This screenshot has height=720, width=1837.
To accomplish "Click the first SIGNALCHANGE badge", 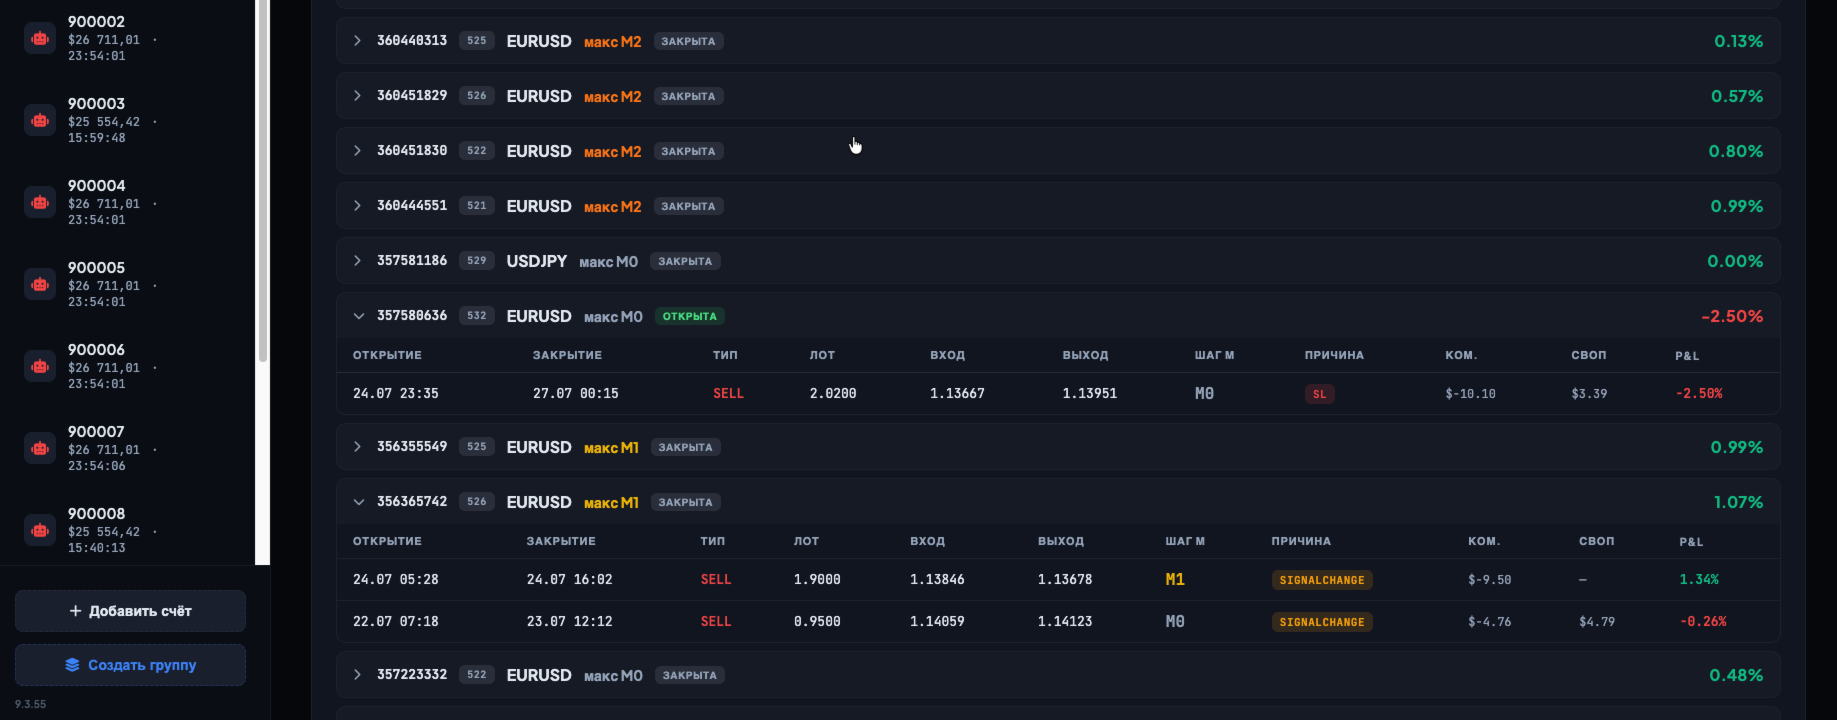I will coord(1322,580).
